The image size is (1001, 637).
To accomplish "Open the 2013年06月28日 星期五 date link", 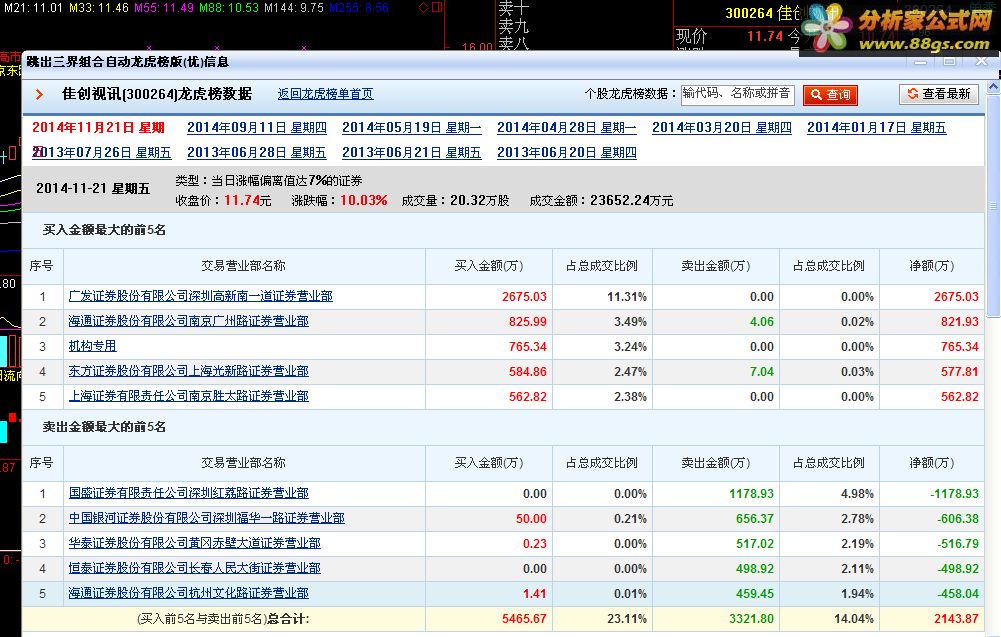I will [x=257, y=153].
